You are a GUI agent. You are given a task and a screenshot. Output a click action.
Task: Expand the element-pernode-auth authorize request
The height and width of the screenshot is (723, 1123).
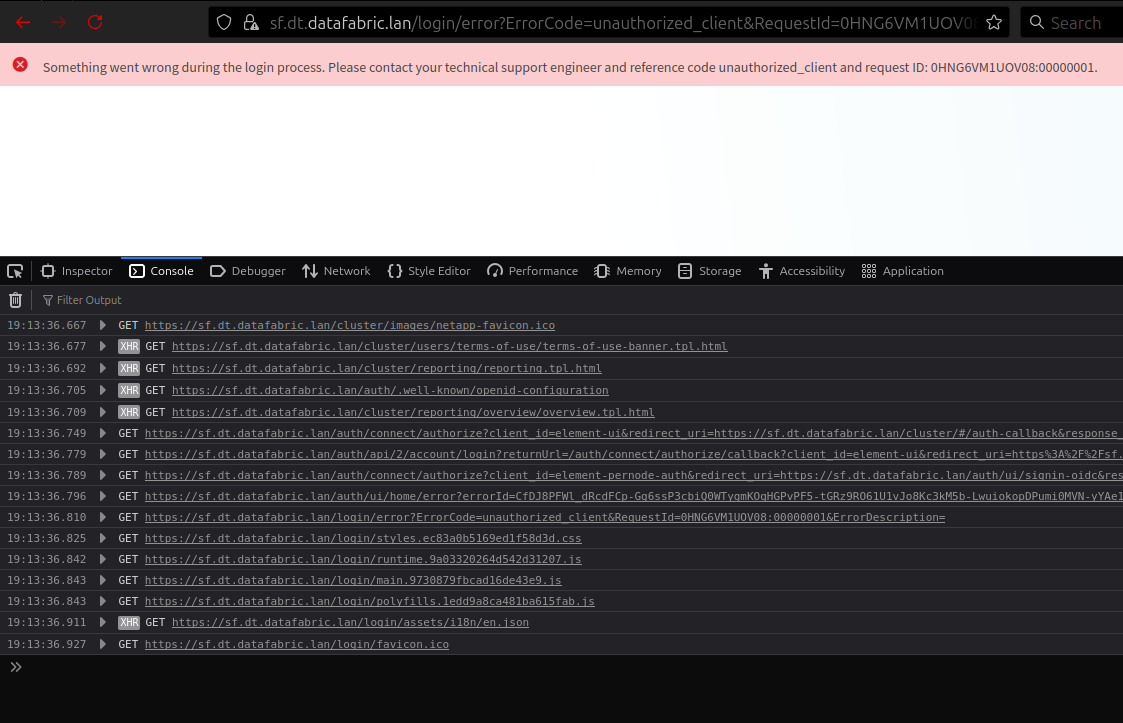(x=102, y=475)
